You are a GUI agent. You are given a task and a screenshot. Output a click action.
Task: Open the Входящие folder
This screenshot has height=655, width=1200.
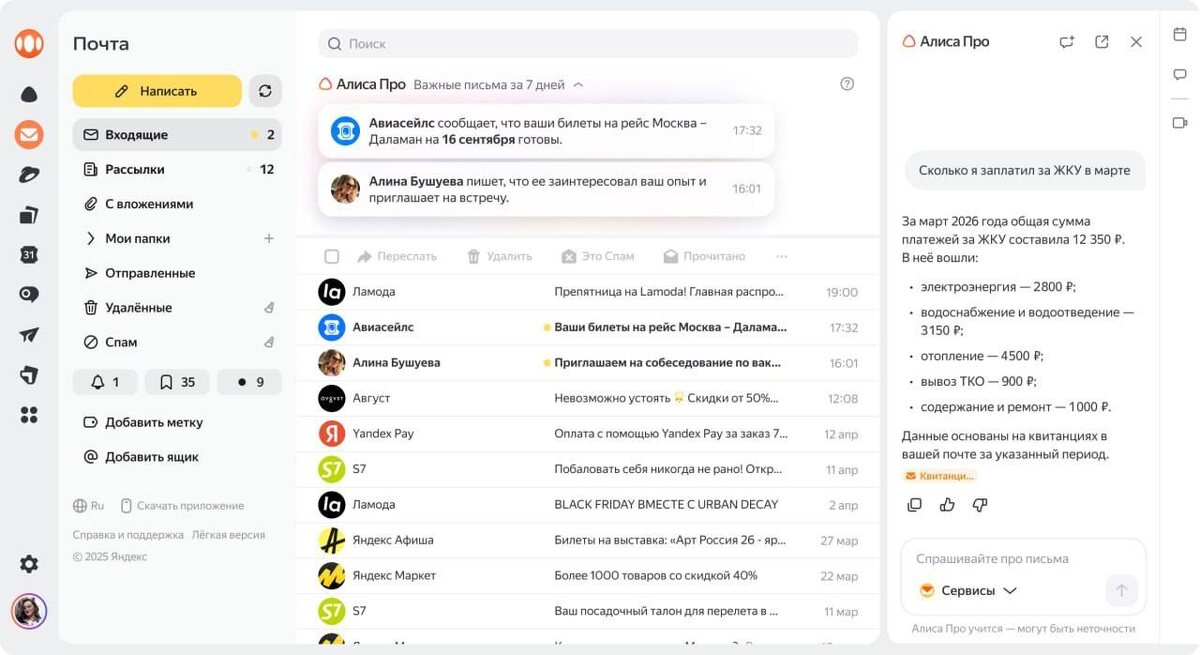177,135
